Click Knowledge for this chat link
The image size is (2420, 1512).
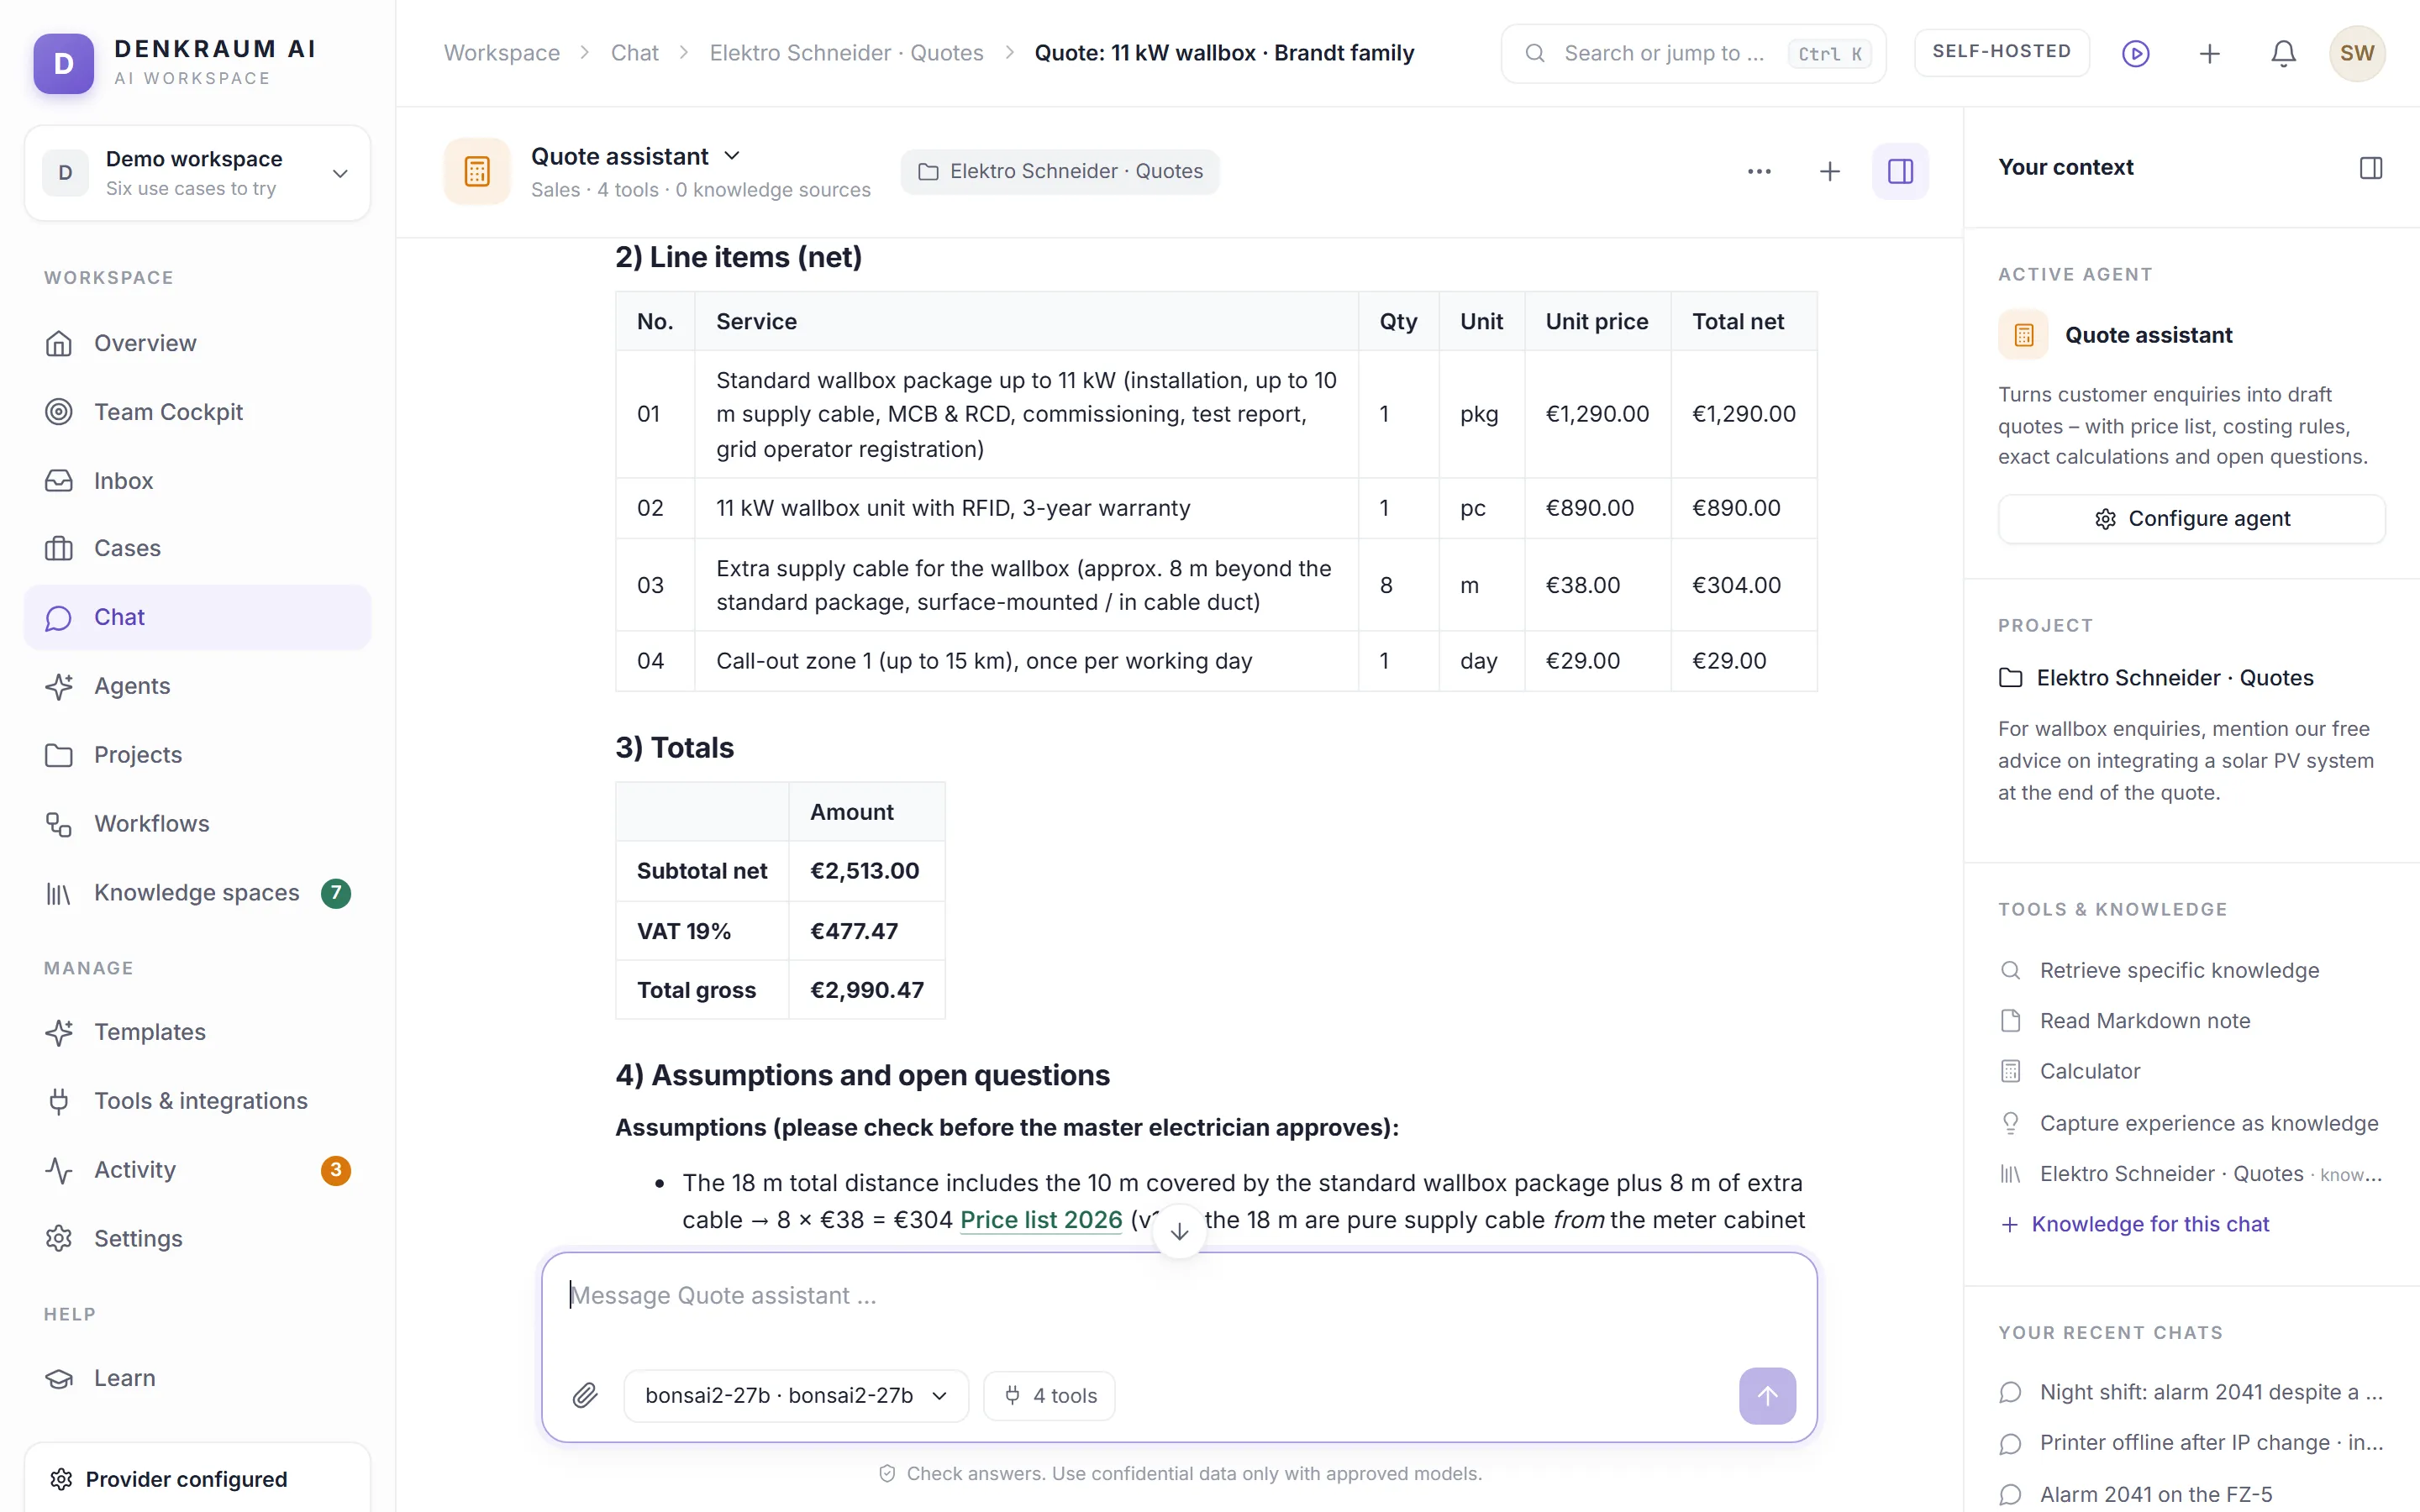coord(2134,1224)
